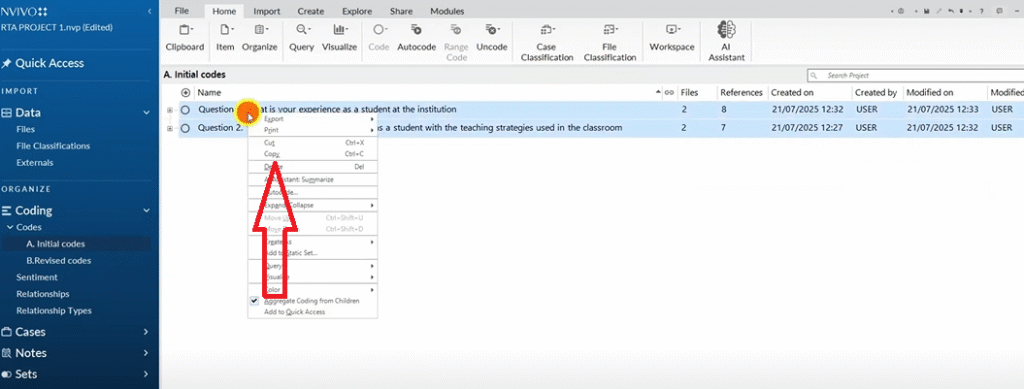
Task: Choose Cut from the context menu
Action: pos(312,142)
